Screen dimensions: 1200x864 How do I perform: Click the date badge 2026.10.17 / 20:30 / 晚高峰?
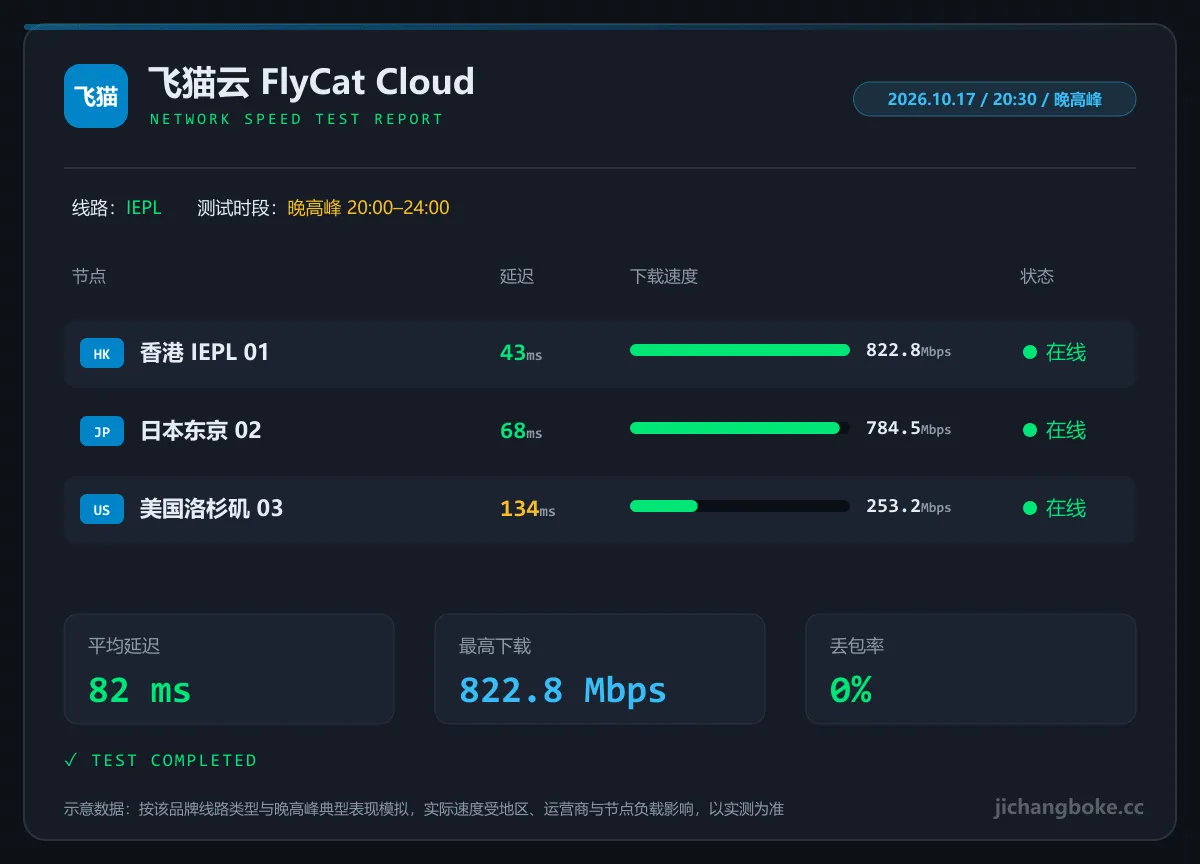coord(994,99)
